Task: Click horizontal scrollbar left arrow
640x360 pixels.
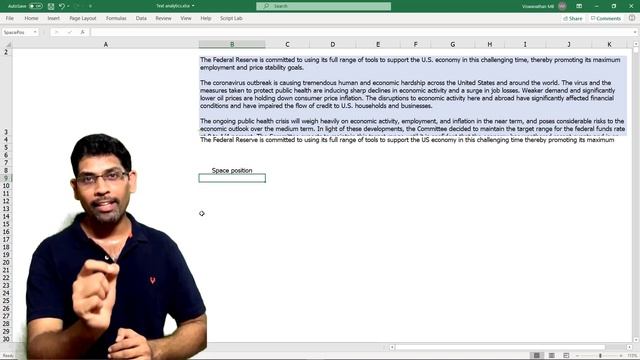Action: tap(392, 347)
